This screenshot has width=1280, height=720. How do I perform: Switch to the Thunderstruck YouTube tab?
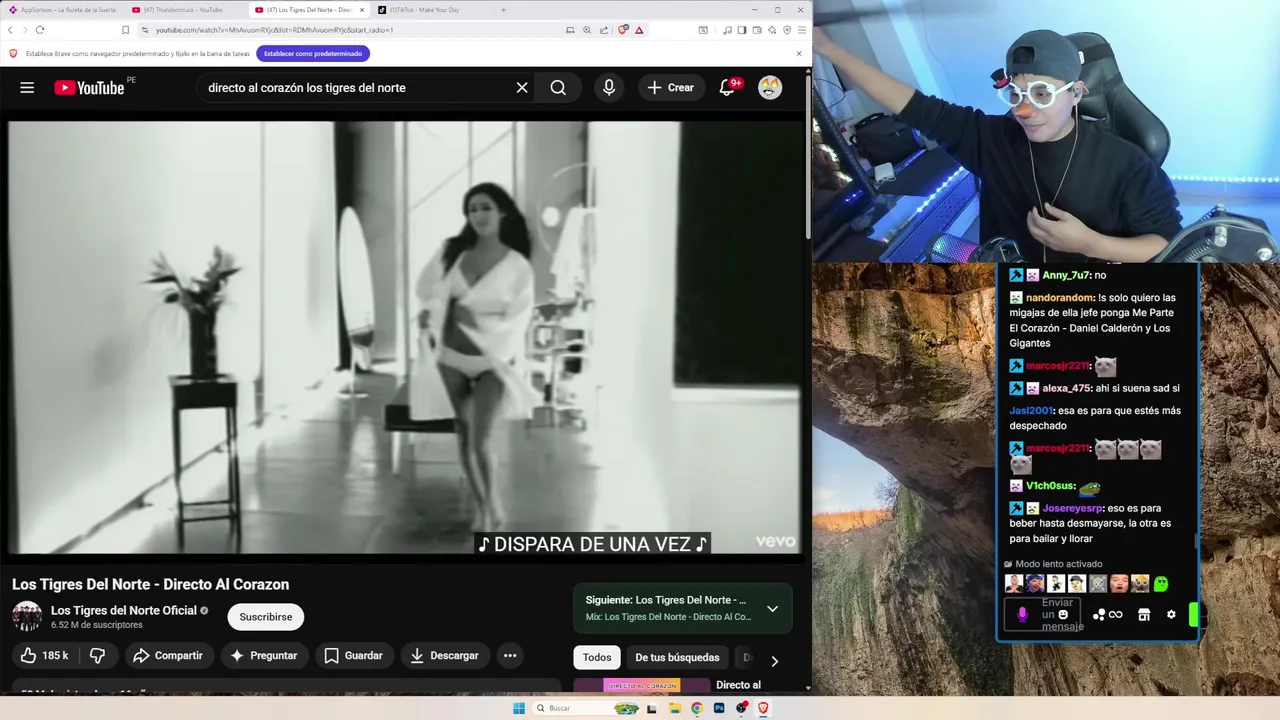click(x=184, y=10)
